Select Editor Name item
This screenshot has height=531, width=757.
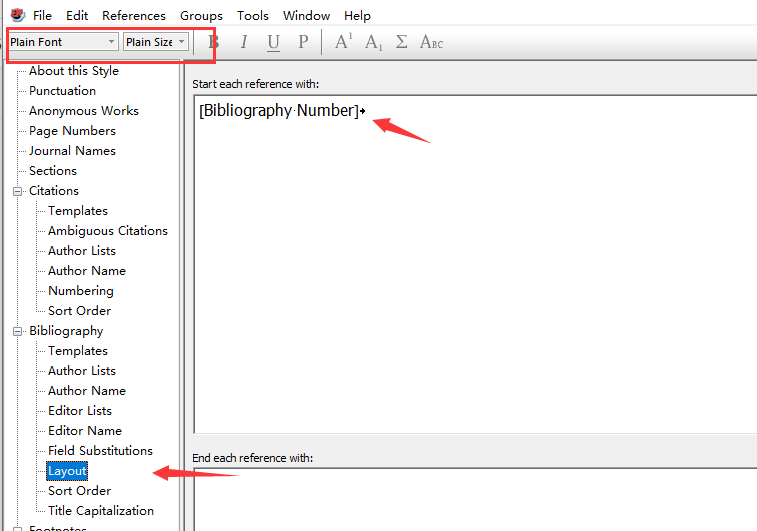pos(85,431)
